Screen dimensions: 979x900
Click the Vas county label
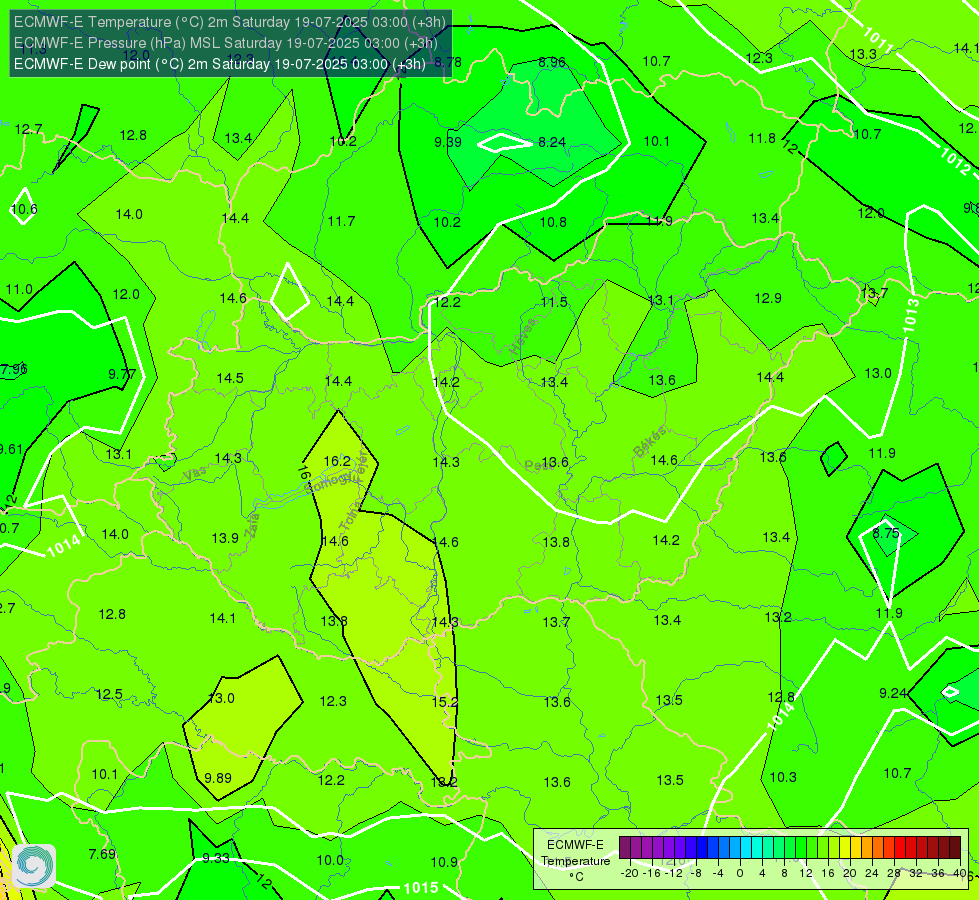pos(196,474)
